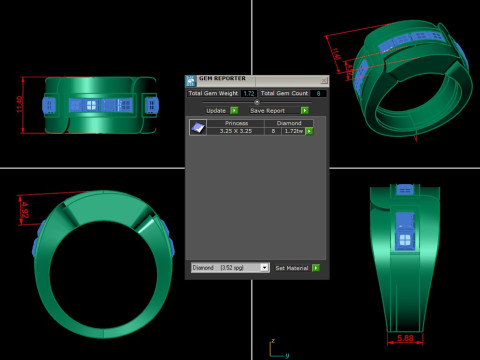Click the green arrow next to Set Material

[316, 268]
